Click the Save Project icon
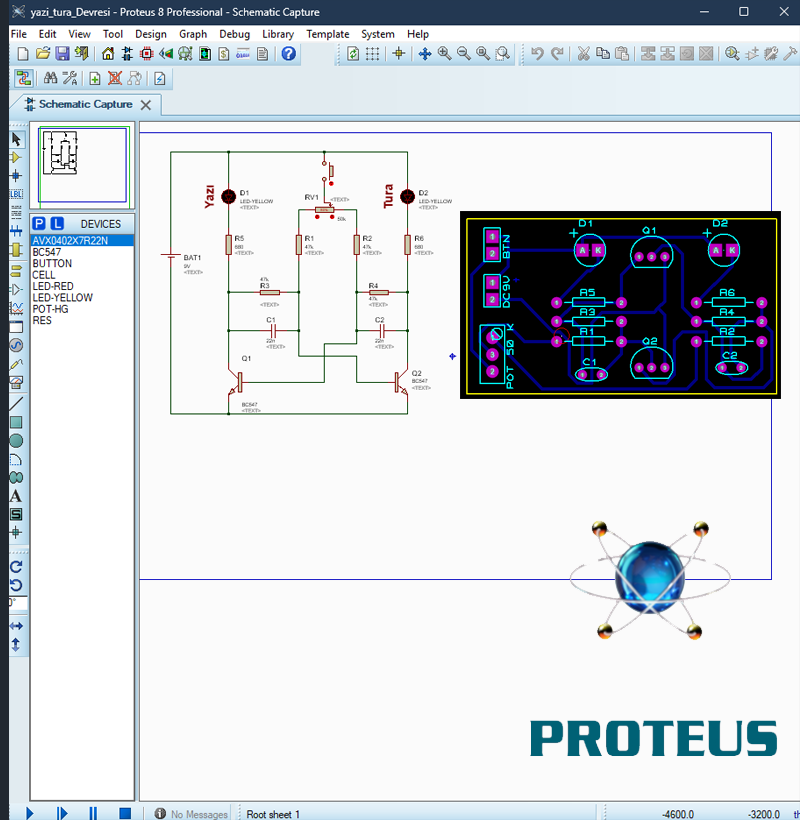Screen dimensions: 800x820 pyautogui.click(x=64, y=53)
